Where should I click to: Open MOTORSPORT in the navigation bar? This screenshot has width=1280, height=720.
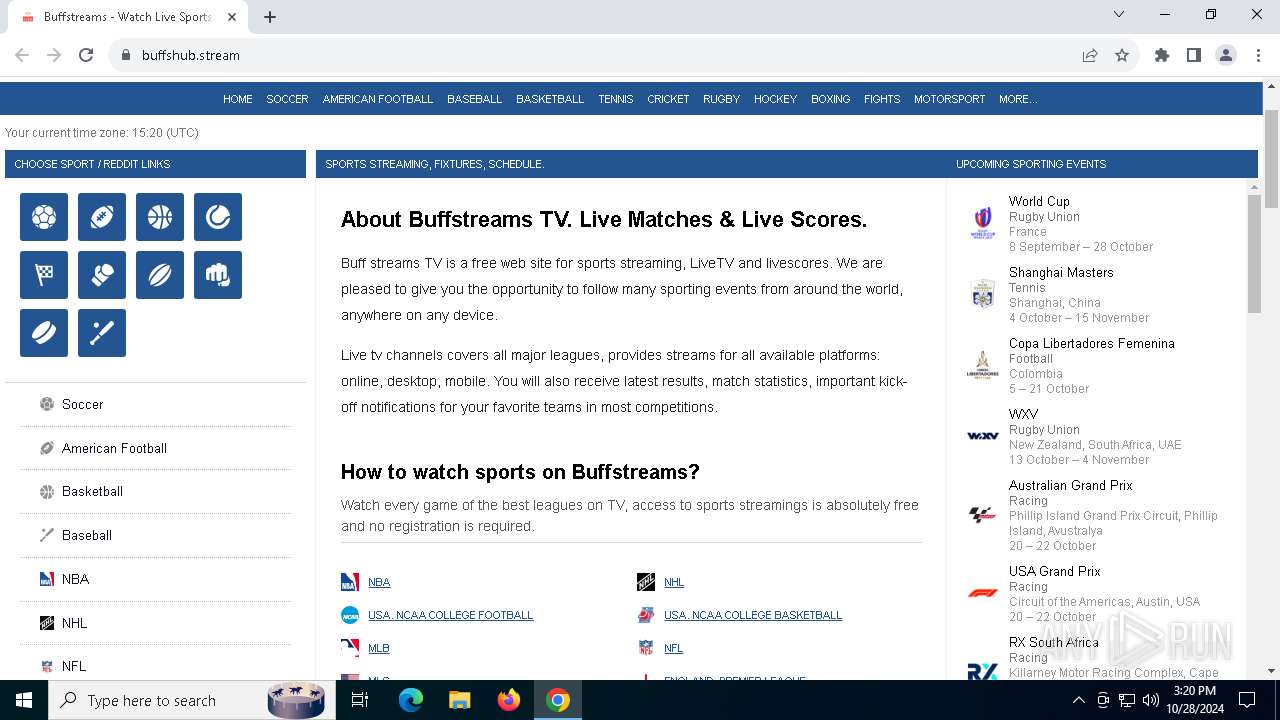[950, 99]
